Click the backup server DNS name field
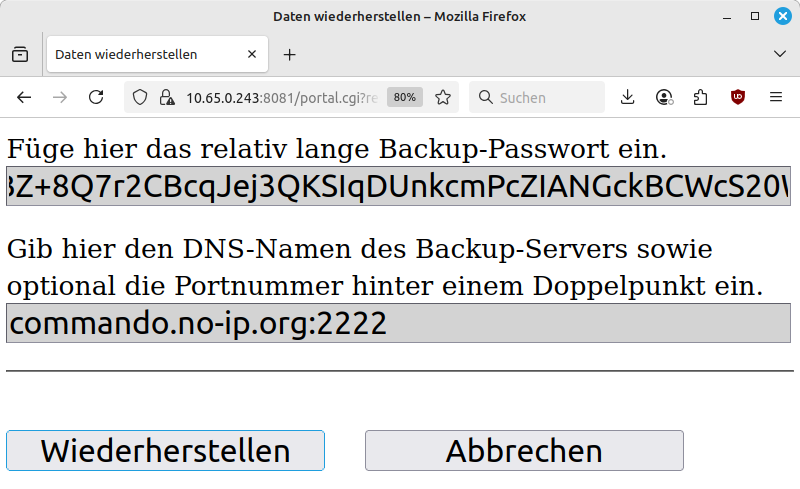This screenshot has height=489, width=800. coord(398,323)
